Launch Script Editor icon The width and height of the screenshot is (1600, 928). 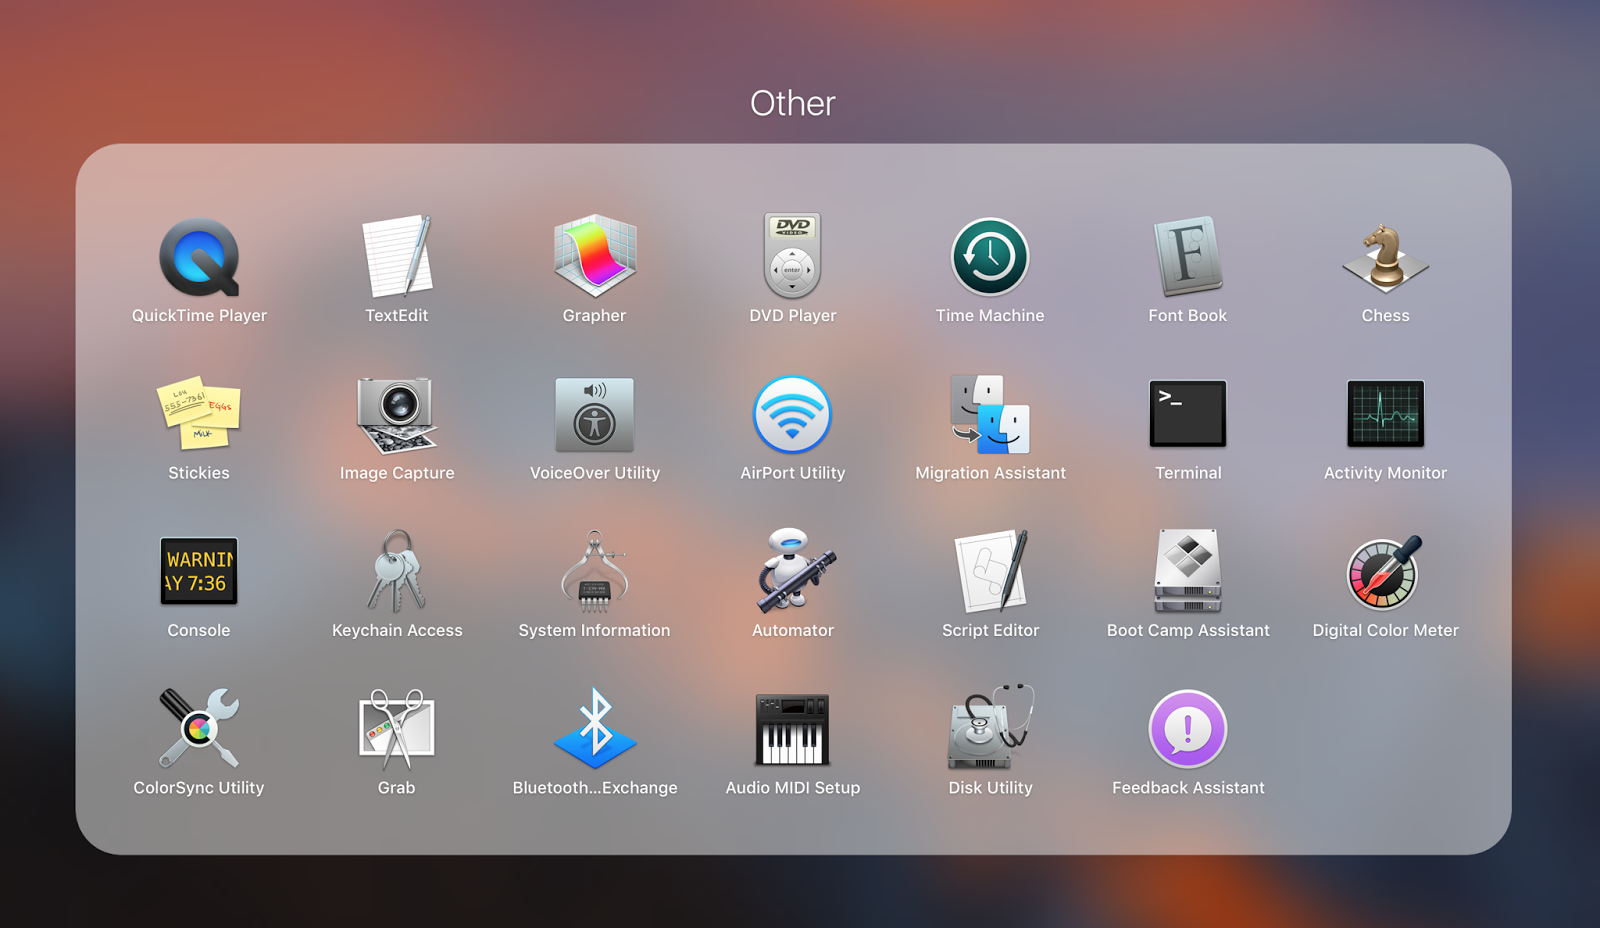point(991,571)
